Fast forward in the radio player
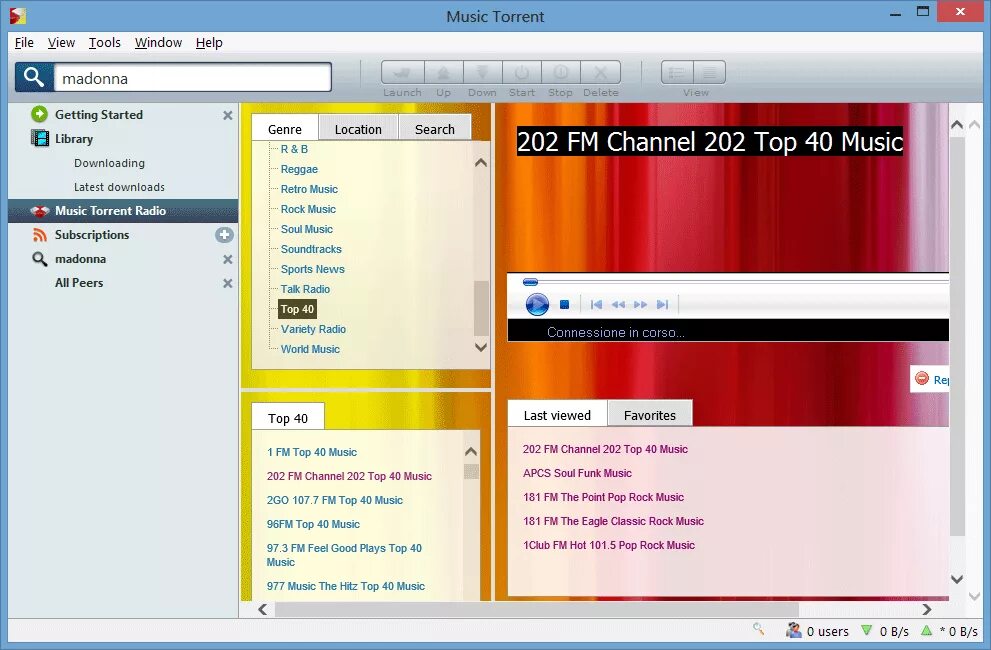This screenshot has width=991, height=650. pyautogui.click(x=640, y=305)
